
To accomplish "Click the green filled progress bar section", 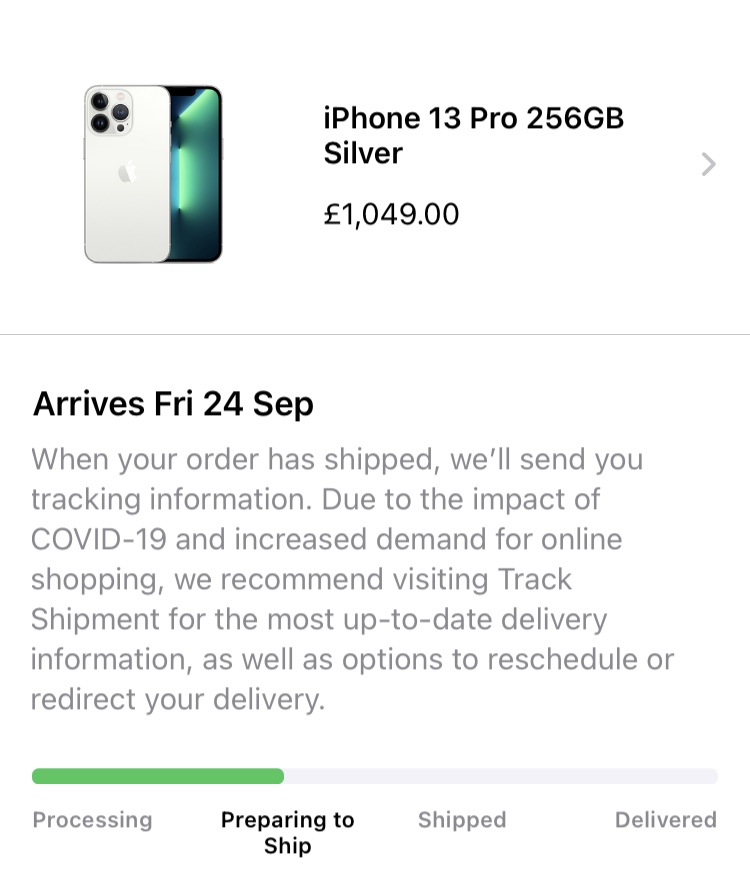I will click(x=157, y=776).
